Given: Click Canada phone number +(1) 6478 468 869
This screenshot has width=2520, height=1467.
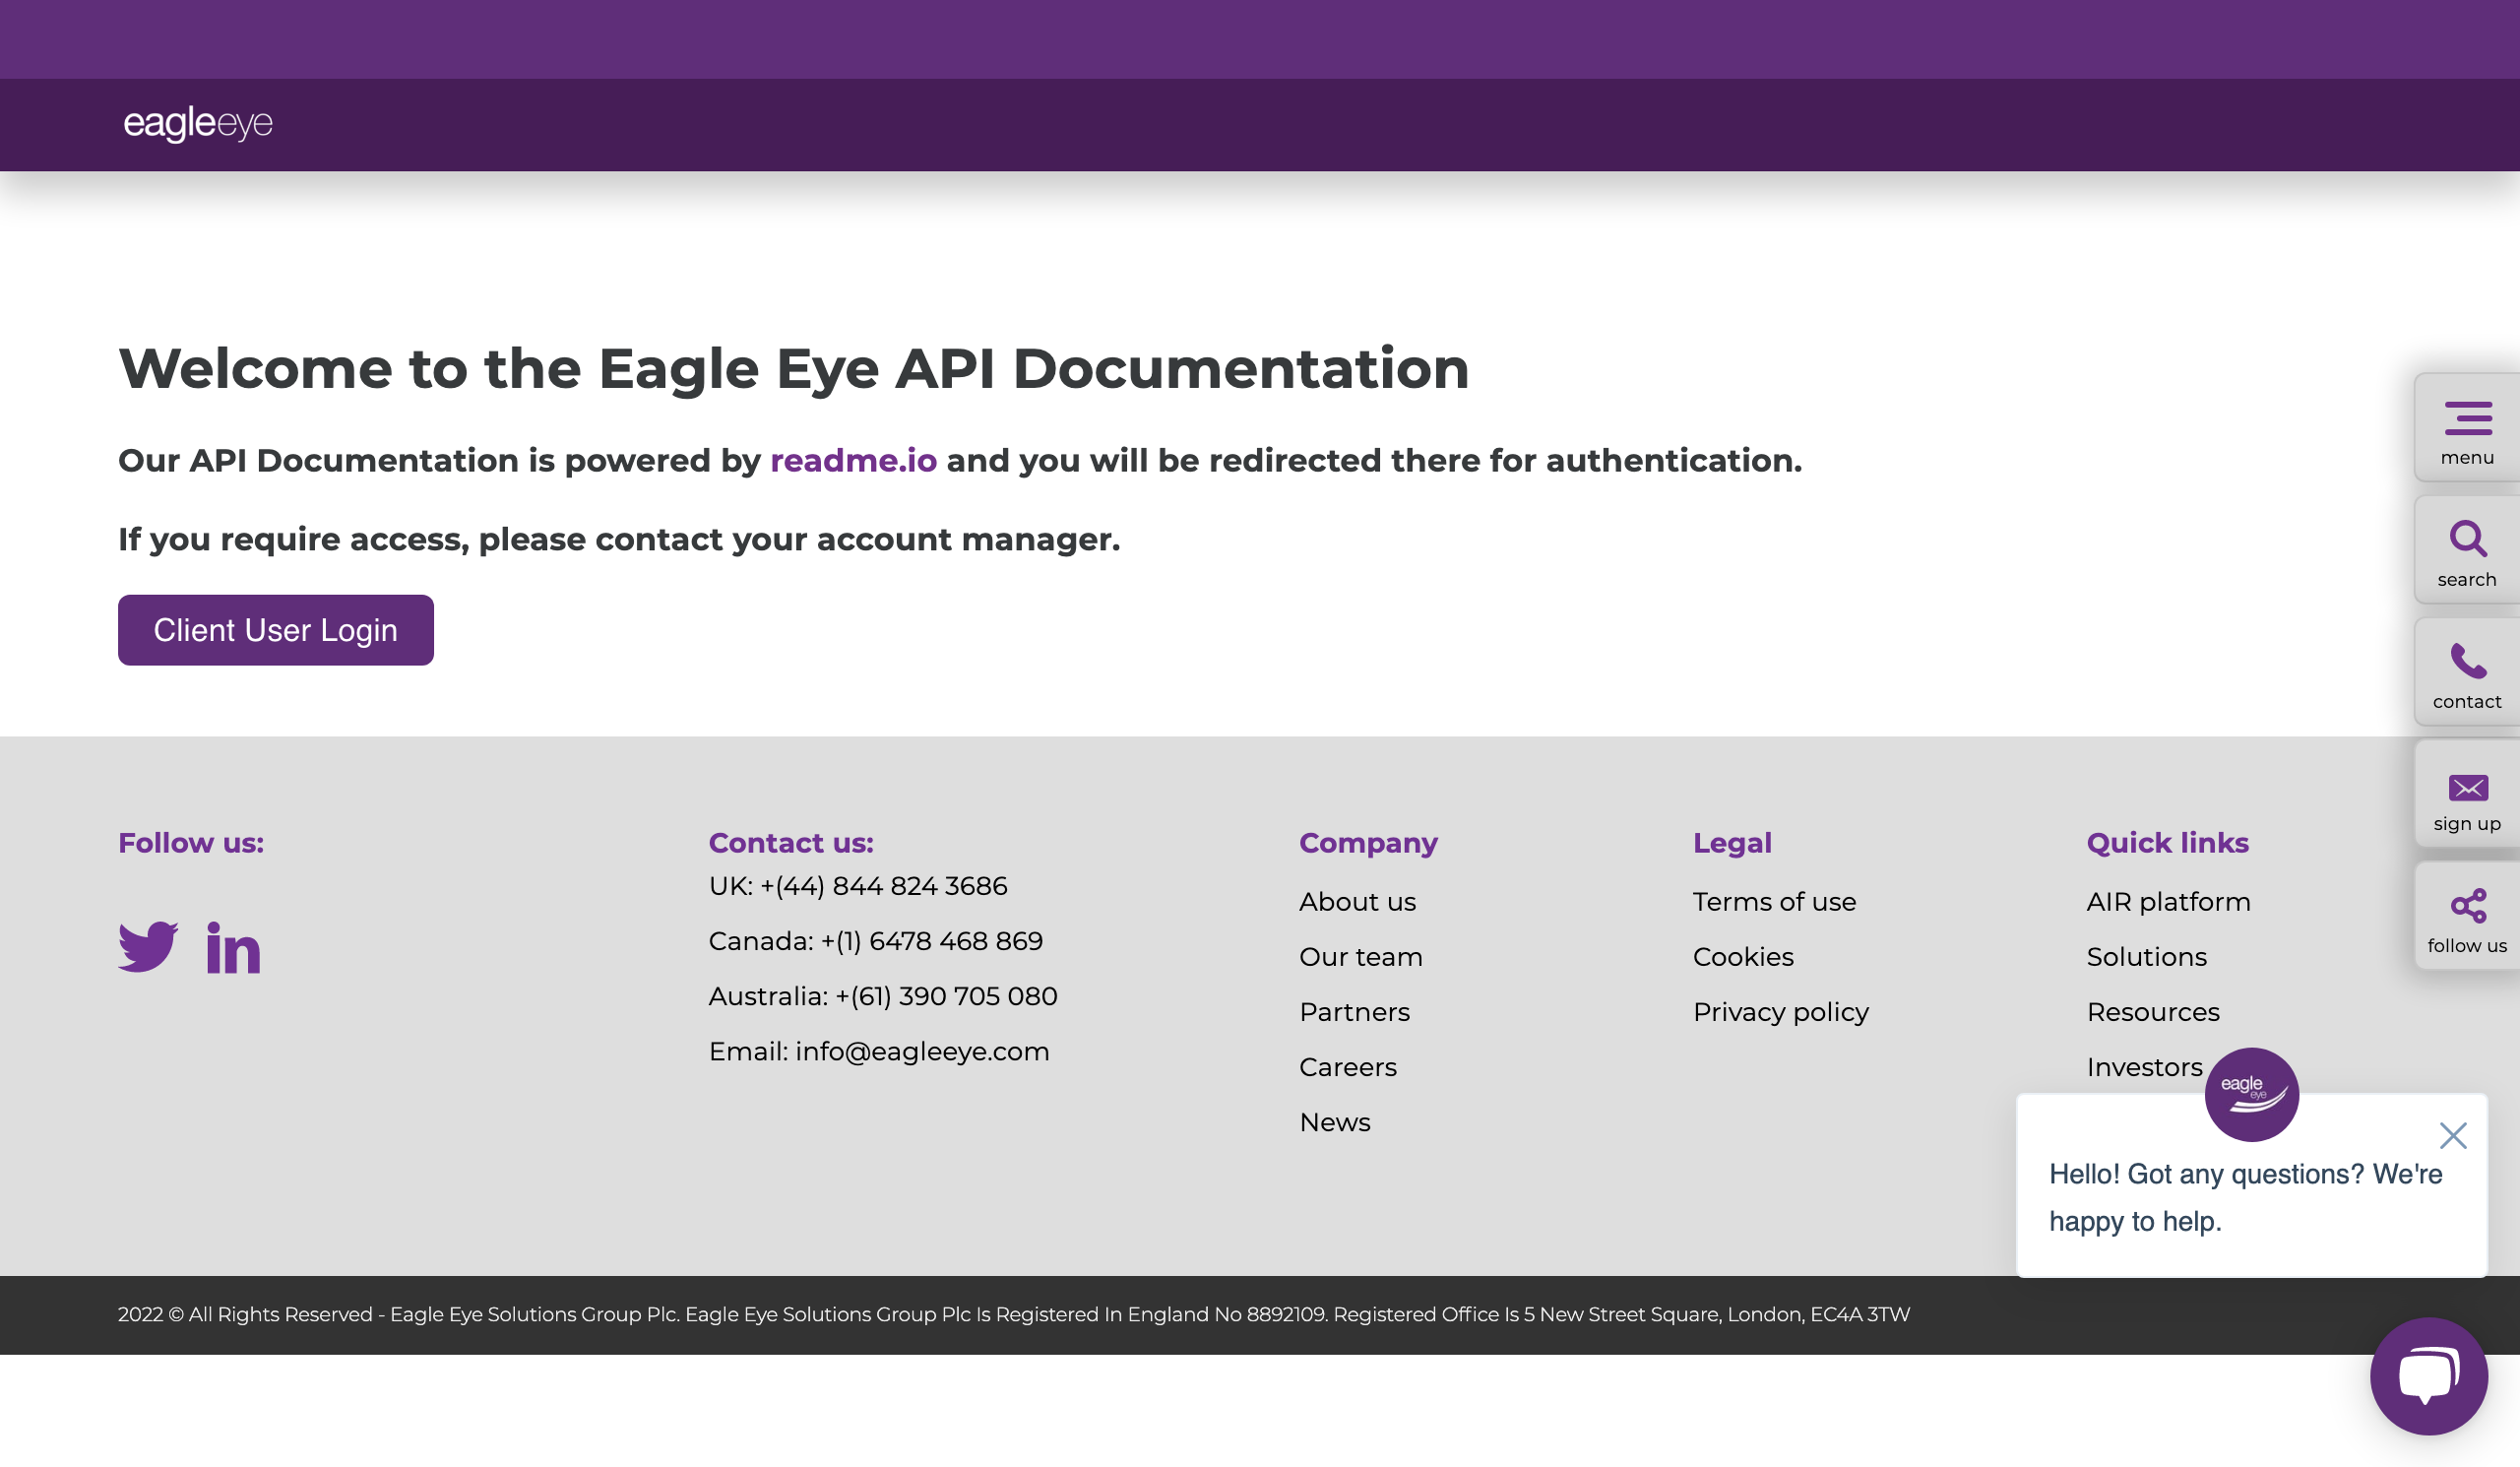Looking at the screenshot, I should 931,941.
